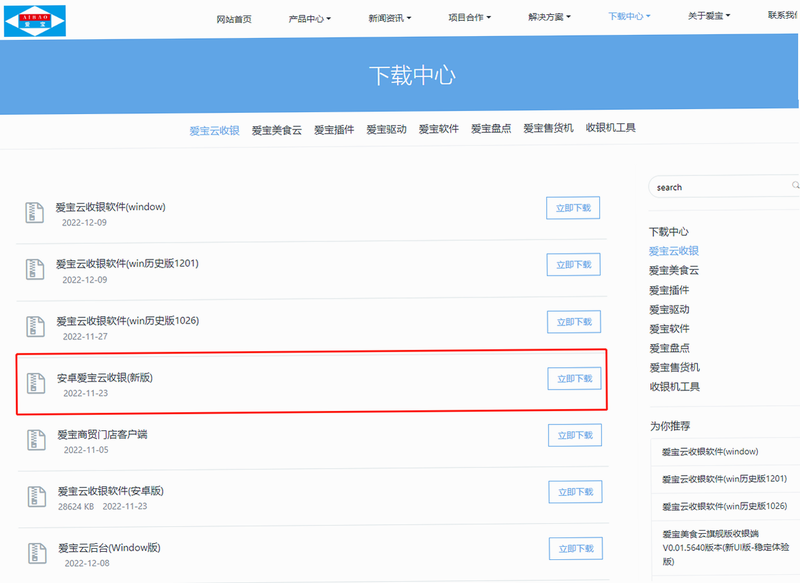
Task: Select the 爱宝云收银 category tab
Action: pos(214,131)
